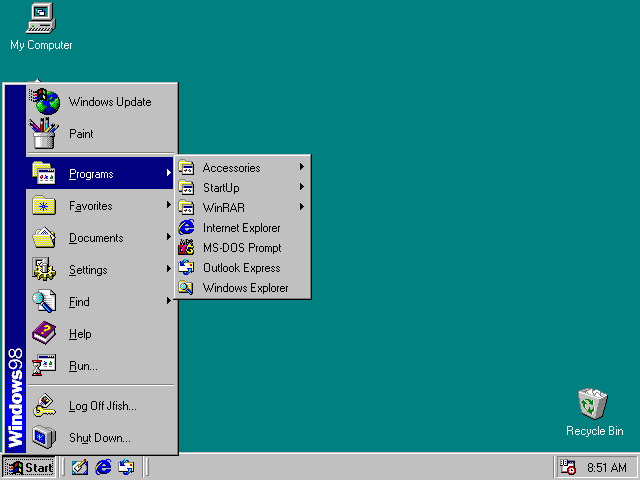Click the Accessories folder icon

[187, 167]
